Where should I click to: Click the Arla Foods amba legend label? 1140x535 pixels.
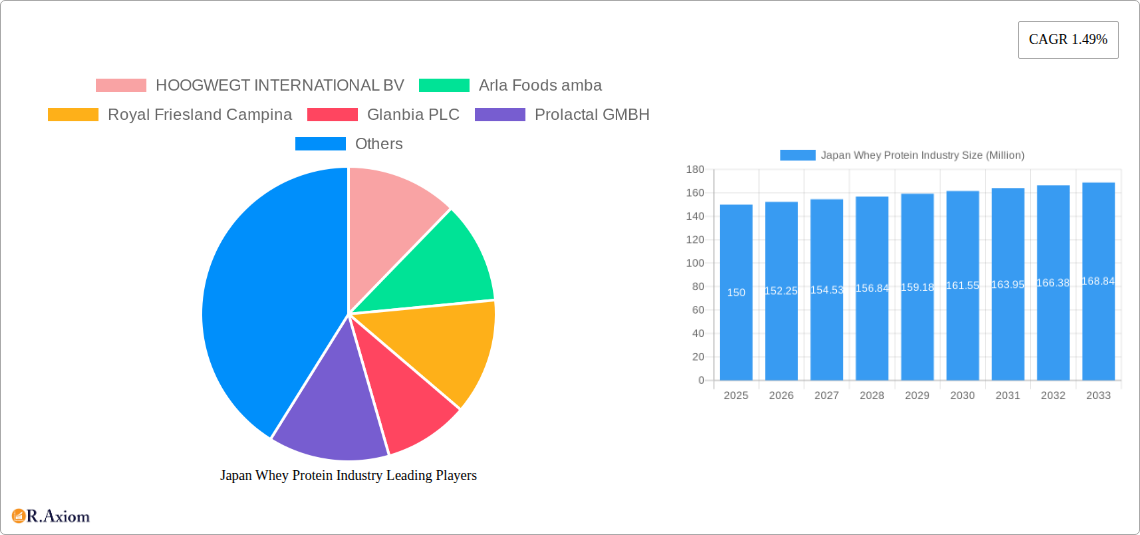point(540,86)
